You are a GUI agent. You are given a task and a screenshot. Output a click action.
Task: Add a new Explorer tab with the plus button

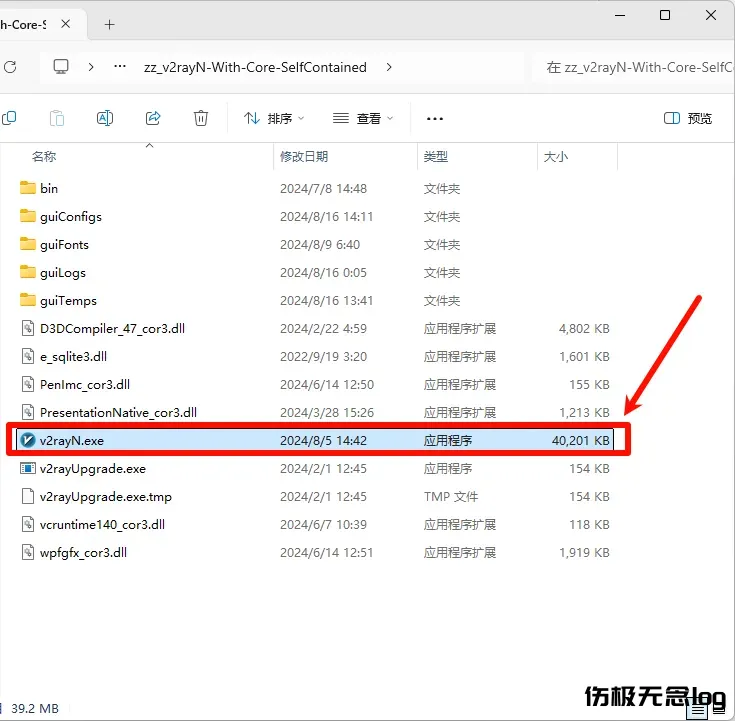[x=109, y=24]
